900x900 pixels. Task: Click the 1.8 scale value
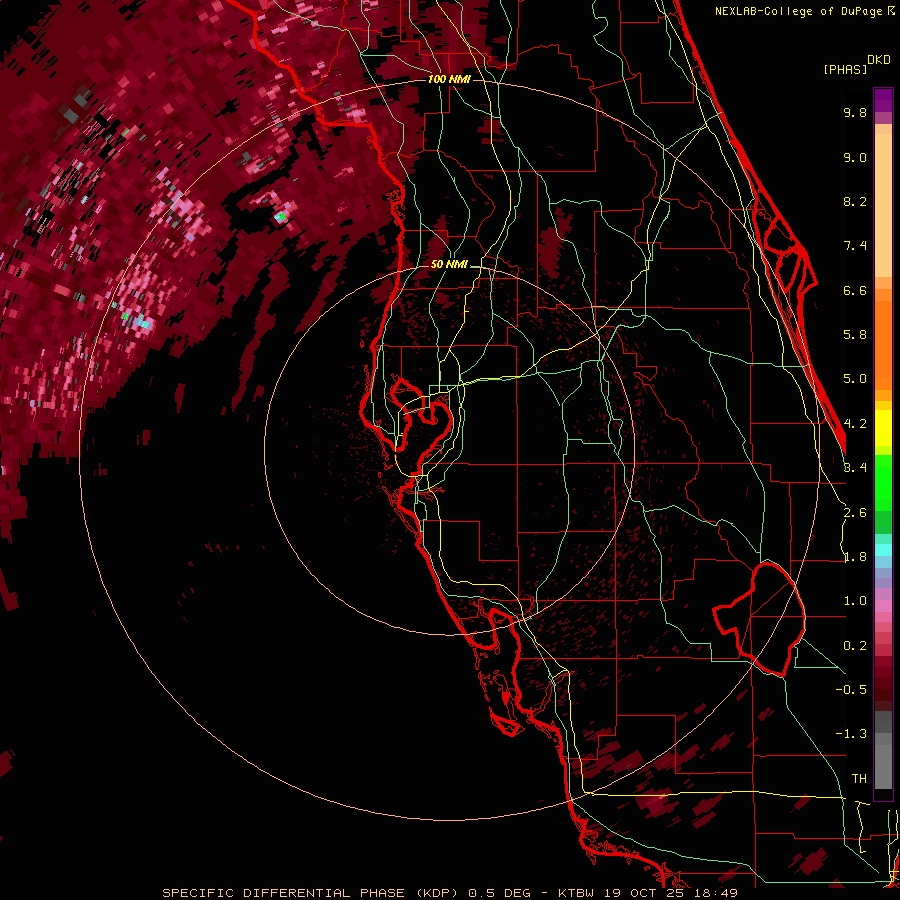tap(855, 557)
